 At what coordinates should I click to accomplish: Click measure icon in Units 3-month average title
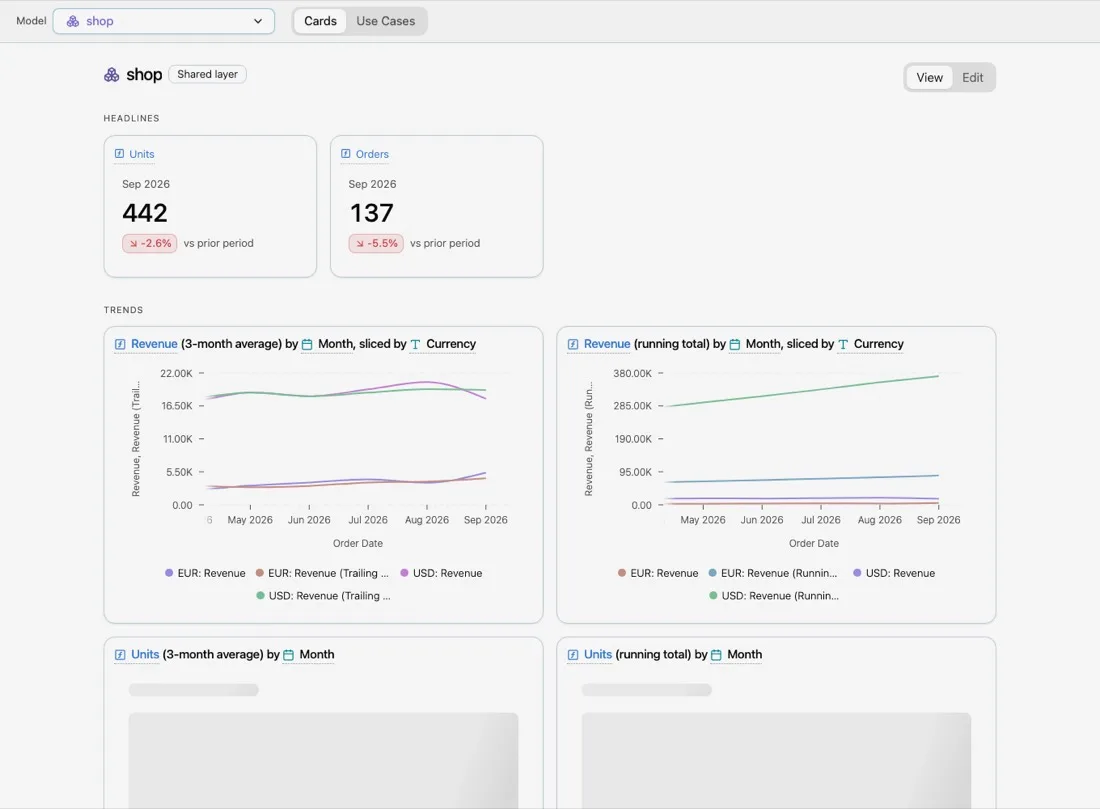[120, 655]
